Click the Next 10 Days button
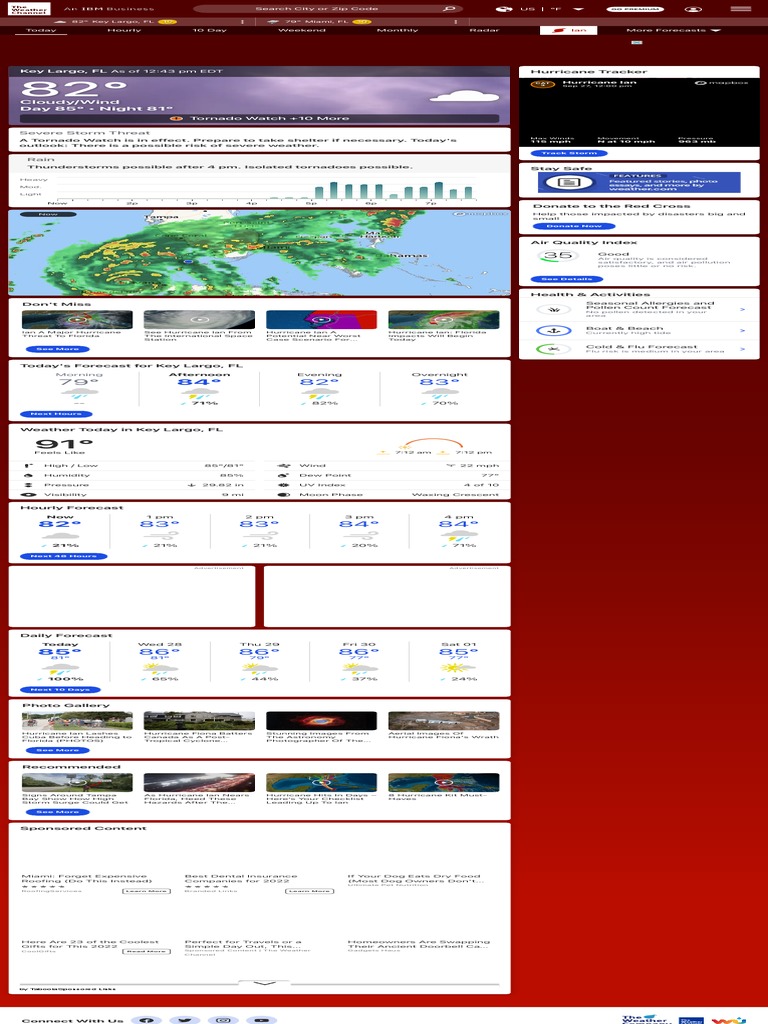768x1024 pixels. (60, 690)
